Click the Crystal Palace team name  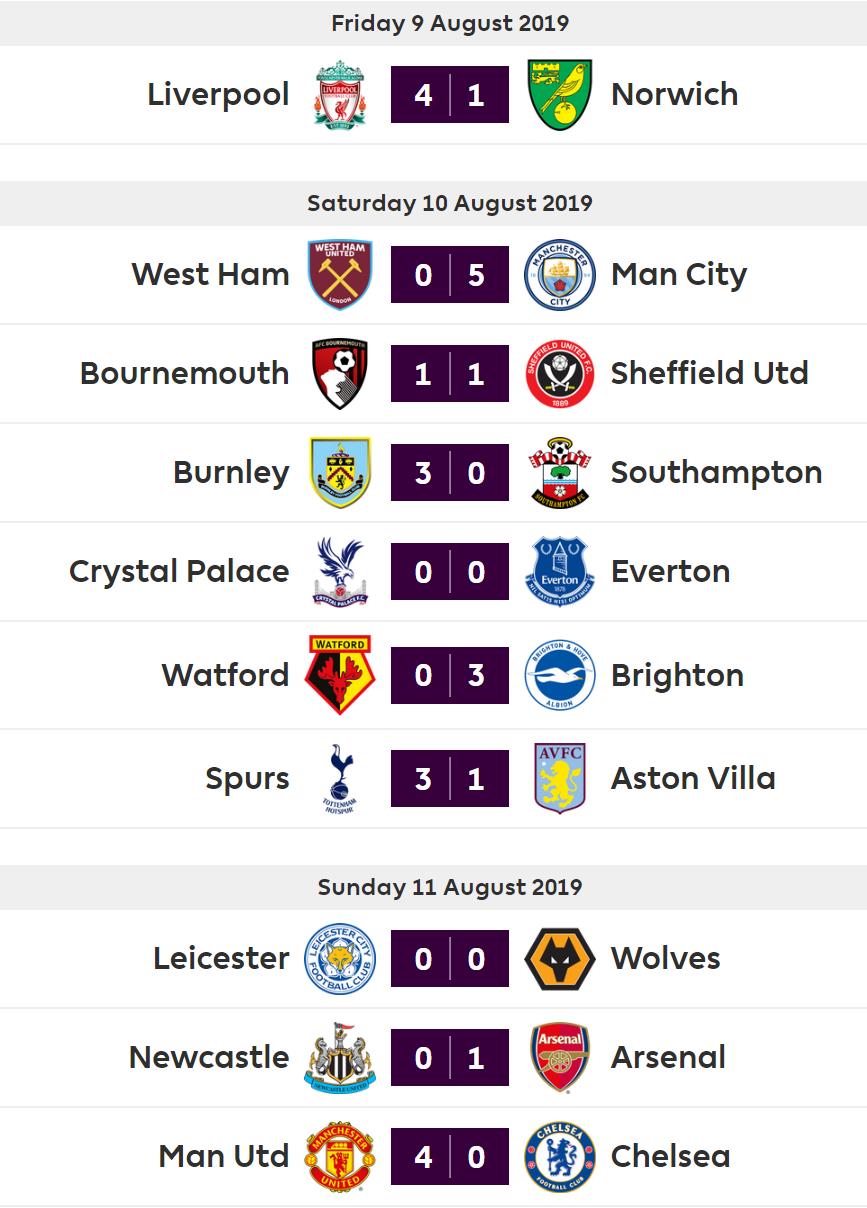(179, 571)
